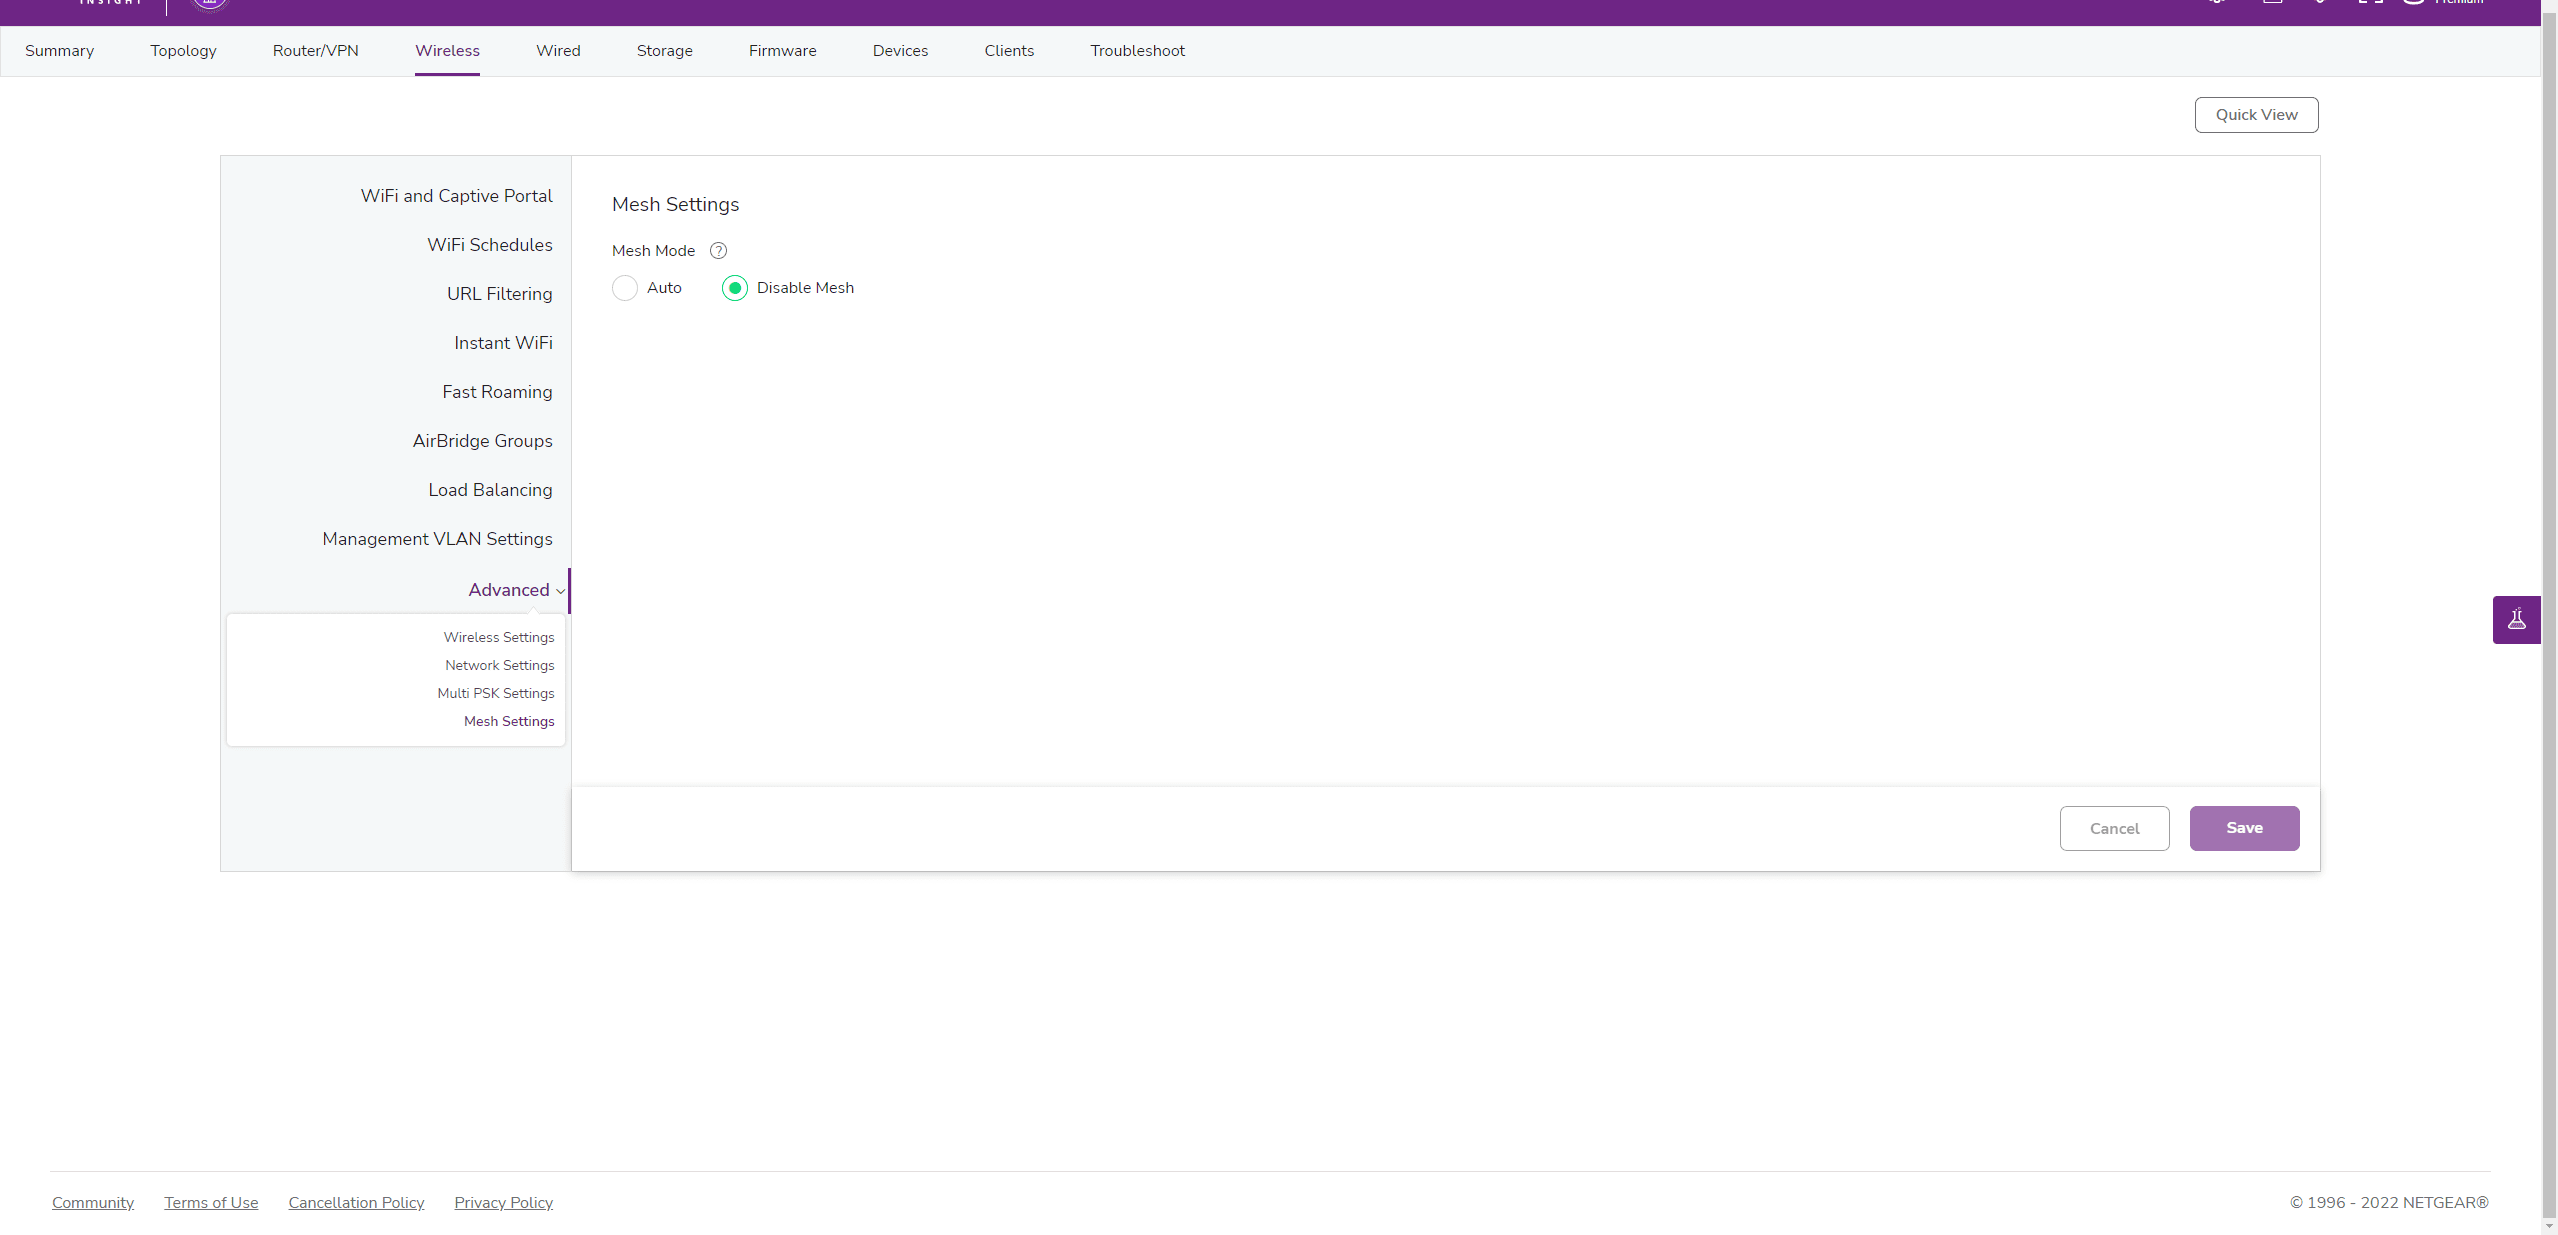Open the flask beta feedback side tab
The width and height of the screenshot is (2558, 1235).
(2516, 620)
